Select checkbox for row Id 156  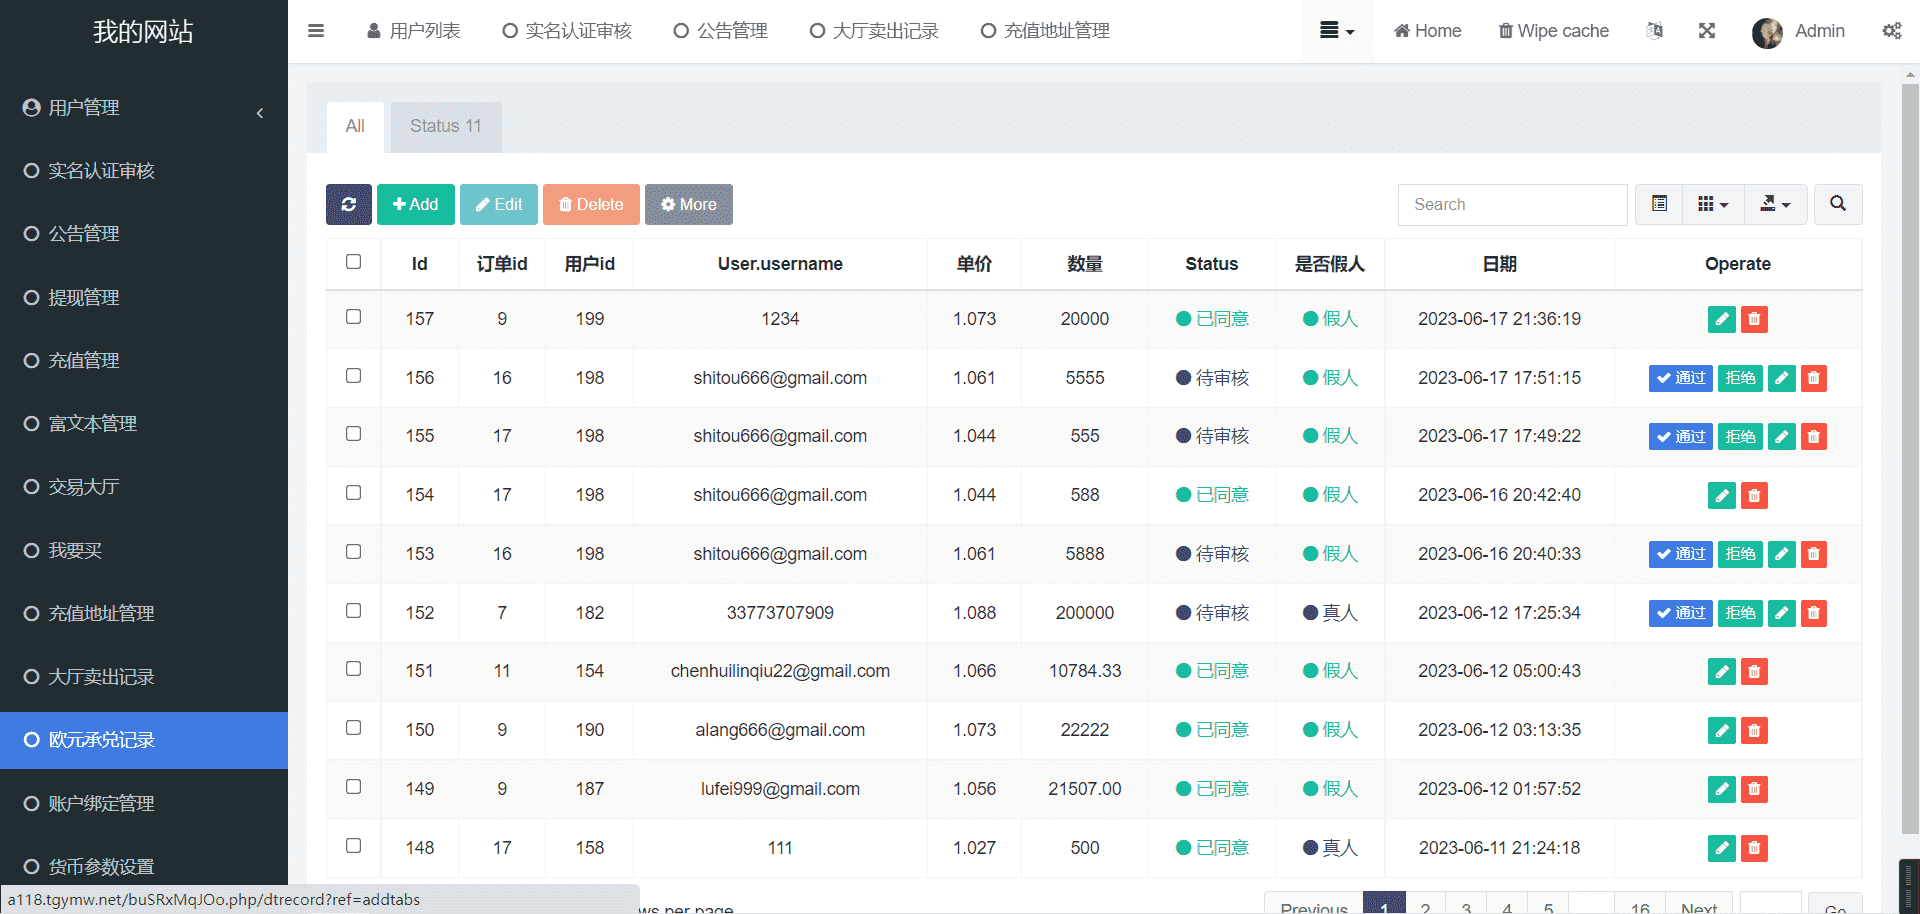353,376
